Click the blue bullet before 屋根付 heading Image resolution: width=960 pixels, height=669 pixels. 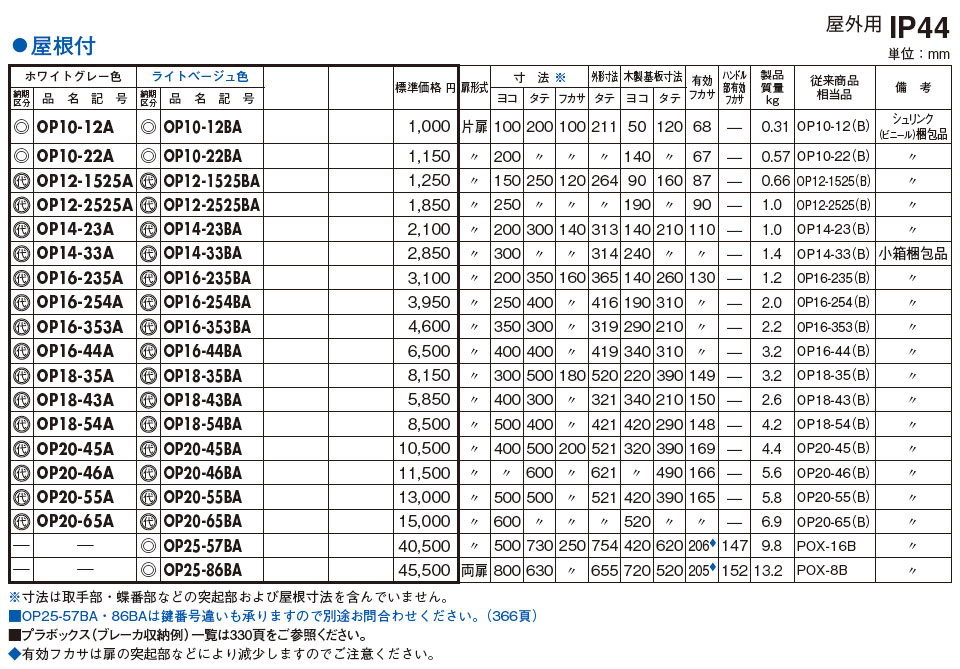tap(17, 46)
